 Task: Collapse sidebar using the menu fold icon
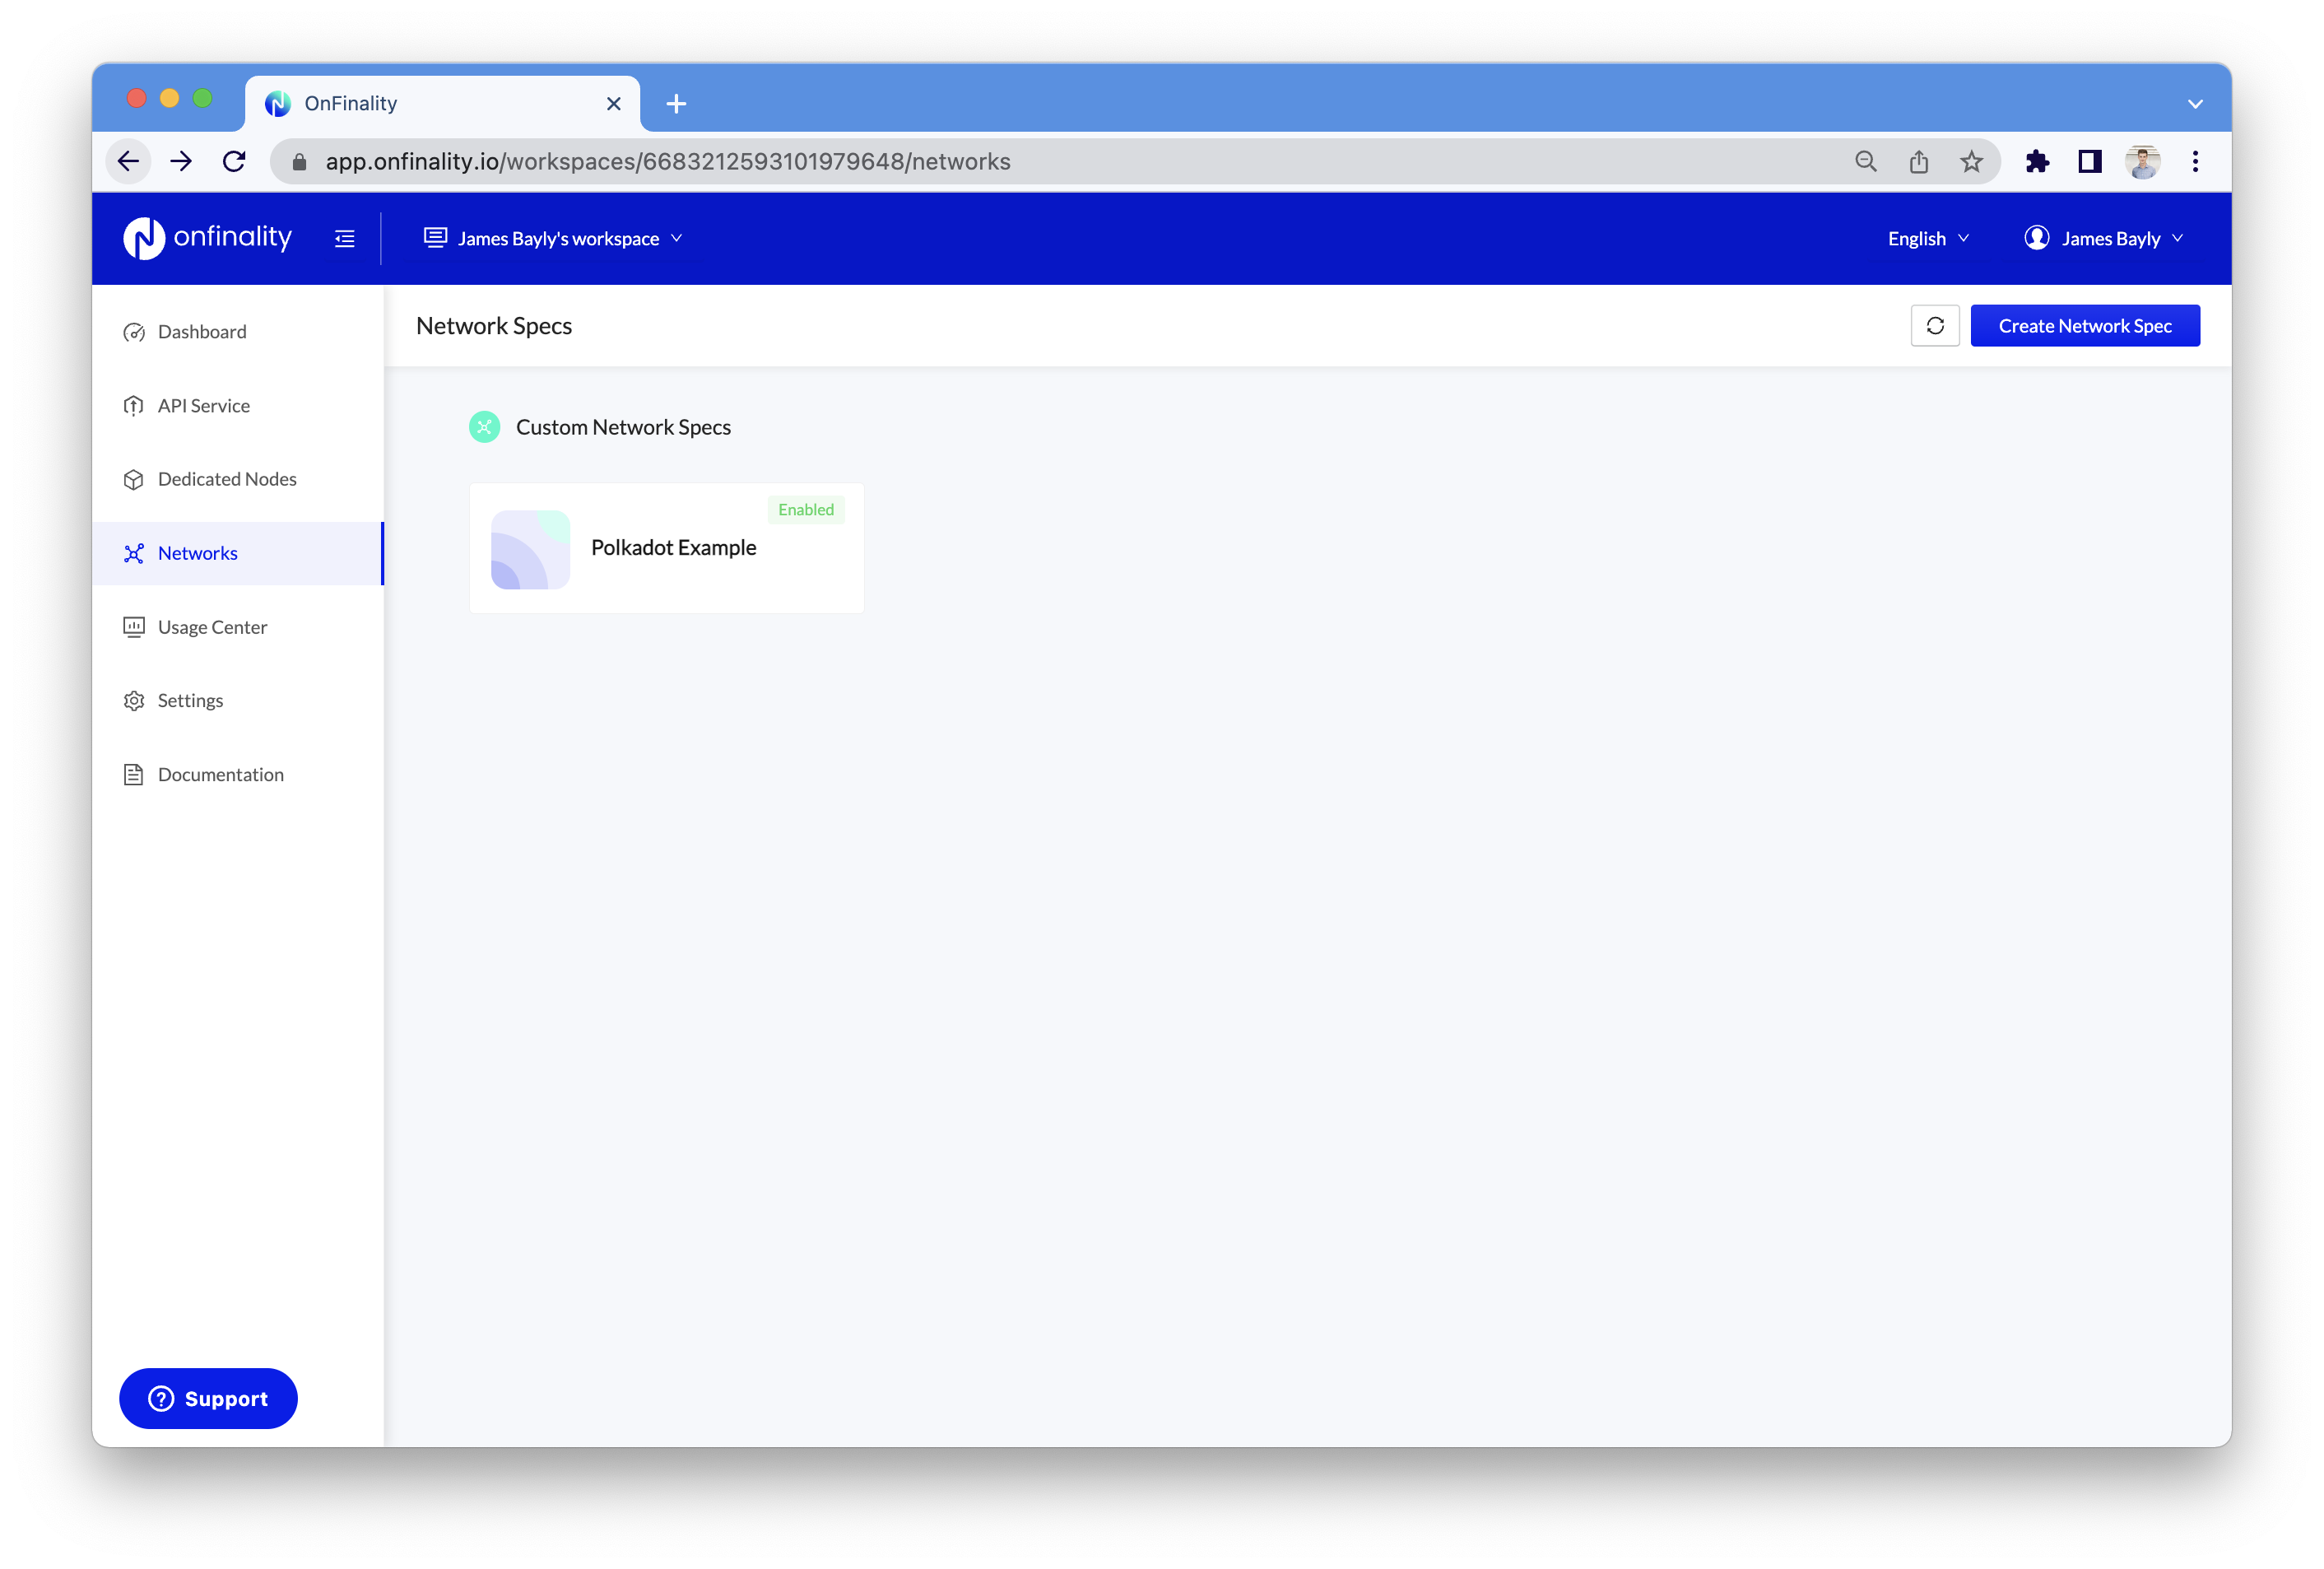344,238
